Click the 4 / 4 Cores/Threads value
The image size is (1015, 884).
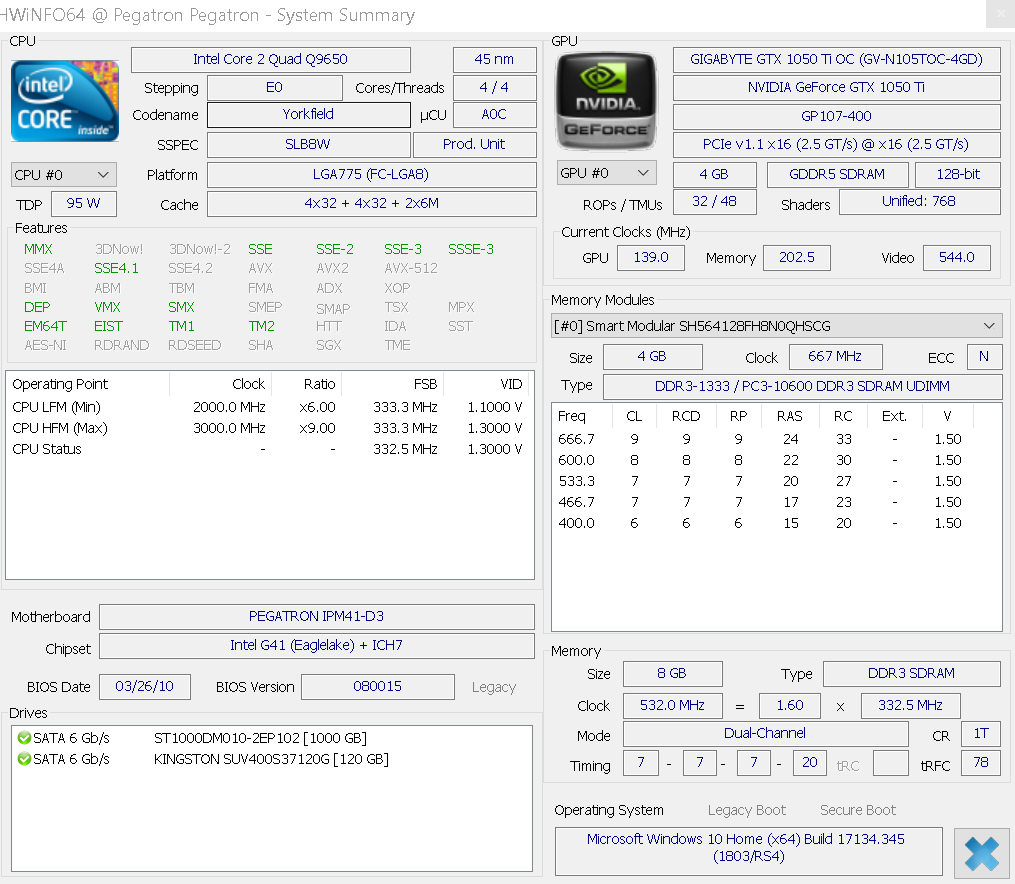495,88
